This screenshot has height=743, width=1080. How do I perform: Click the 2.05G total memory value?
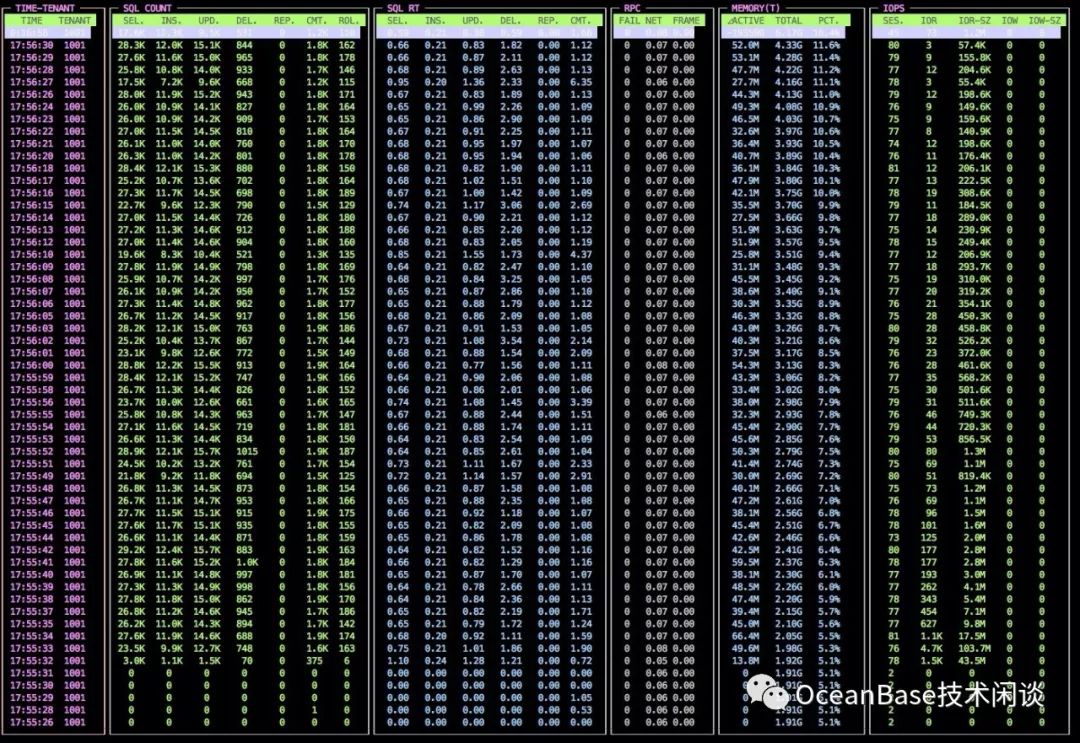(788, 636)
